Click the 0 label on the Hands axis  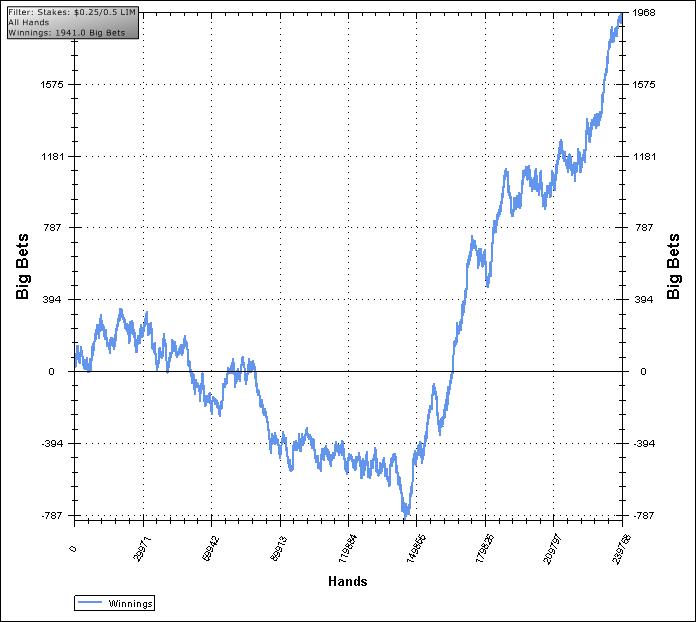click(x=73, y=549)
